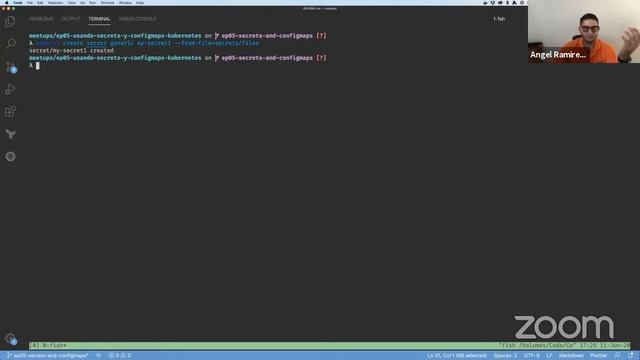
Task: Change the Markdown language mode
Action: [571, 356]
